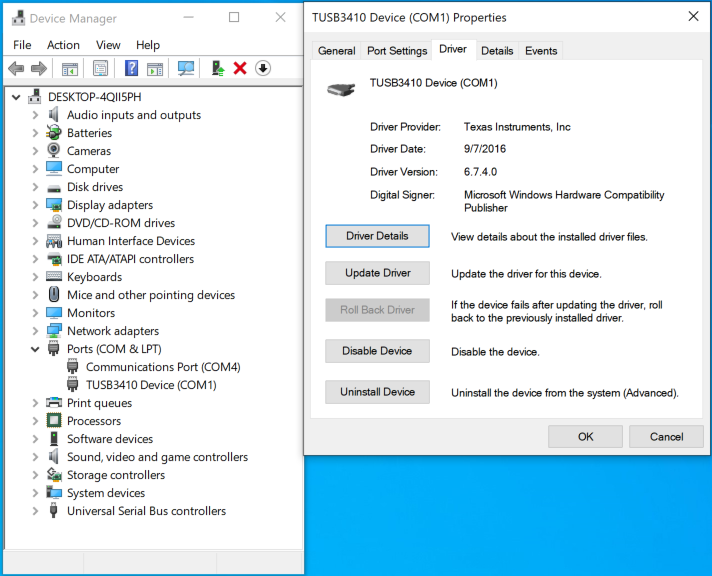Click the Update device driver toolbar icon

coord(218,69)
